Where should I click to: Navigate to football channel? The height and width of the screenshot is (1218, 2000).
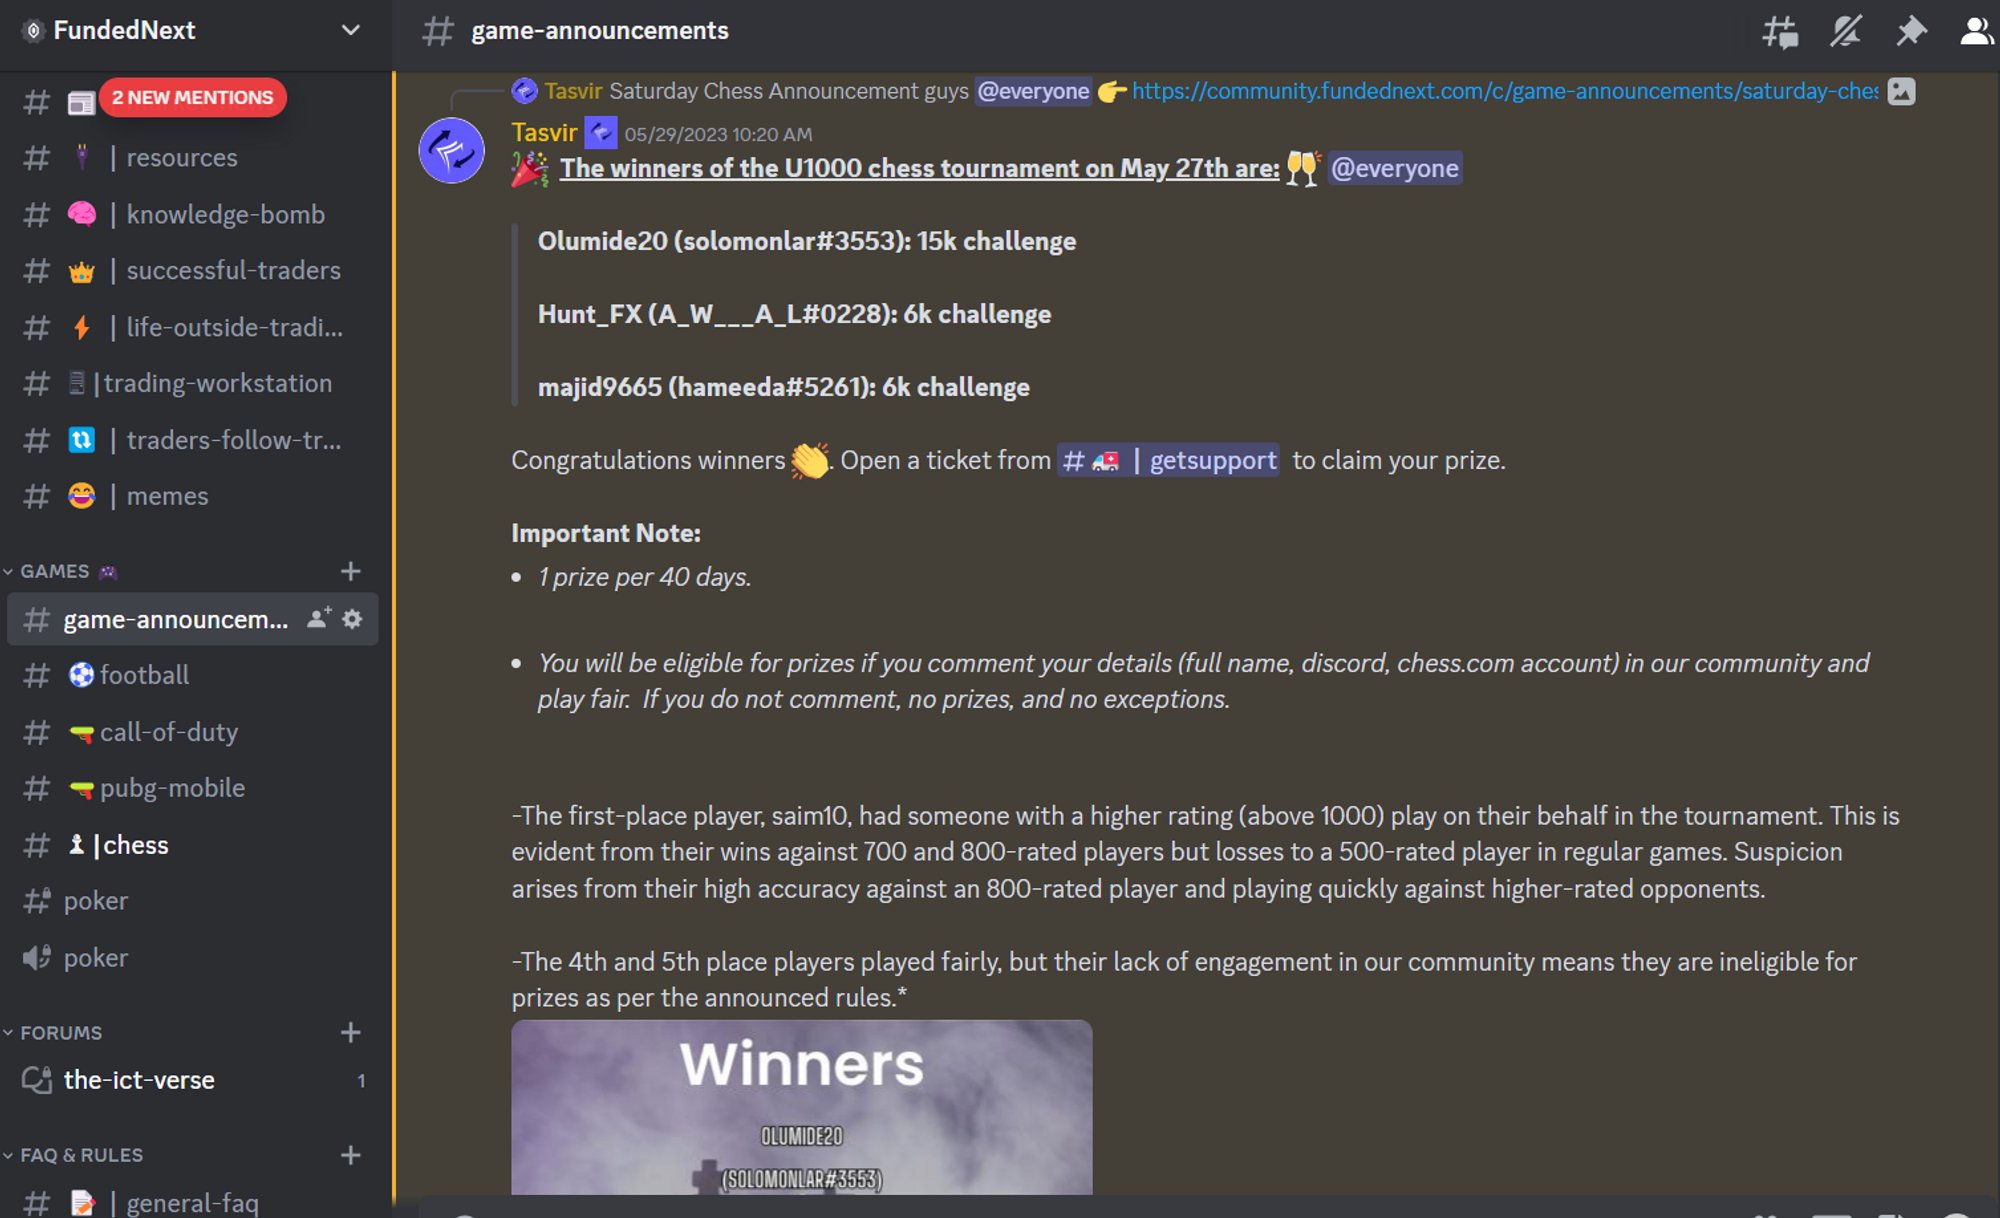(x=144, y=674)
